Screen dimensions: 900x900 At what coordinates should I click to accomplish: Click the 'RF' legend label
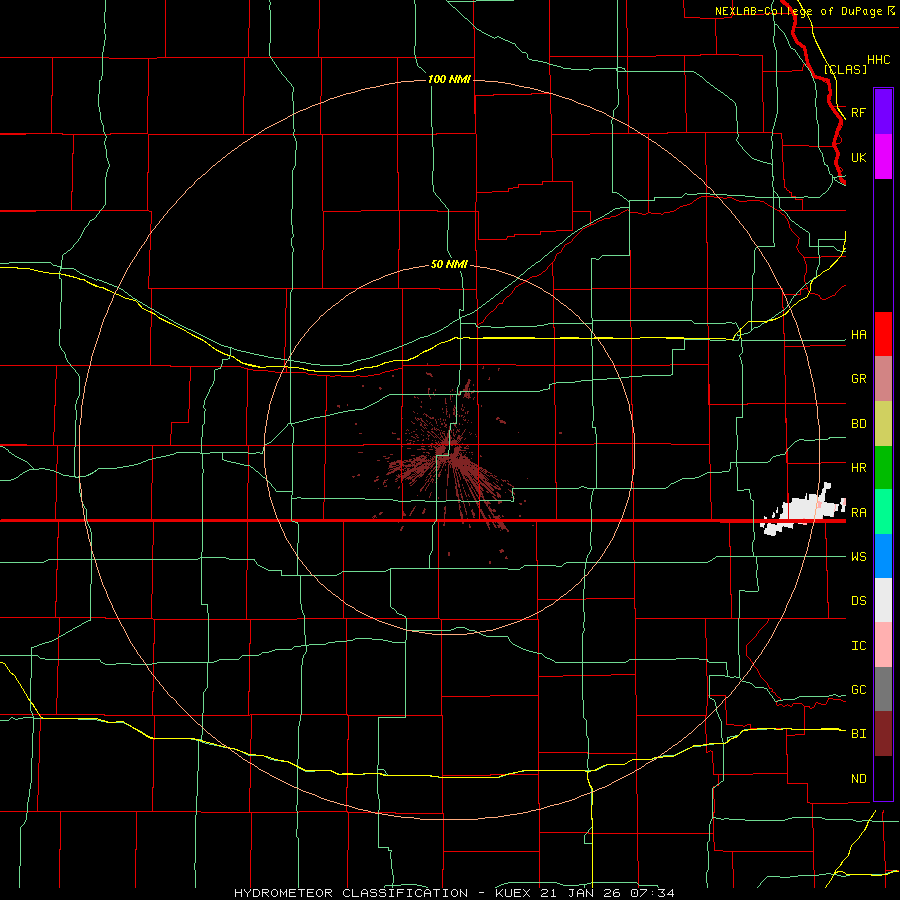[x=858, y=112]
